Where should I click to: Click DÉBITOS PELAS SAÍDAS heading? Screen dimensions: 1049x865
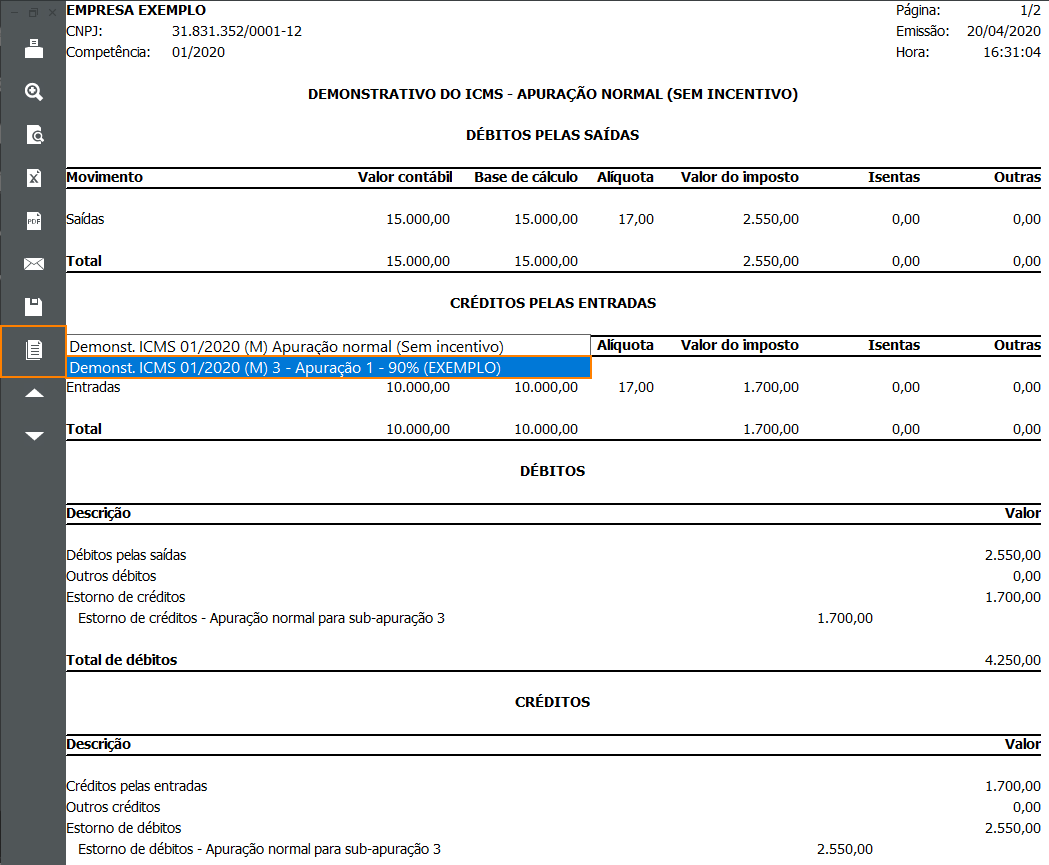(x=553, y=135)
